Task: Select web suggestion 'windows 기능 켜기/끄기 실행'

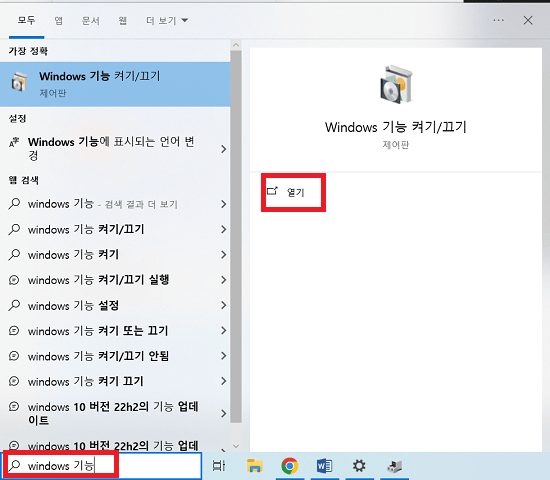Action: click(x=115, y=280)
